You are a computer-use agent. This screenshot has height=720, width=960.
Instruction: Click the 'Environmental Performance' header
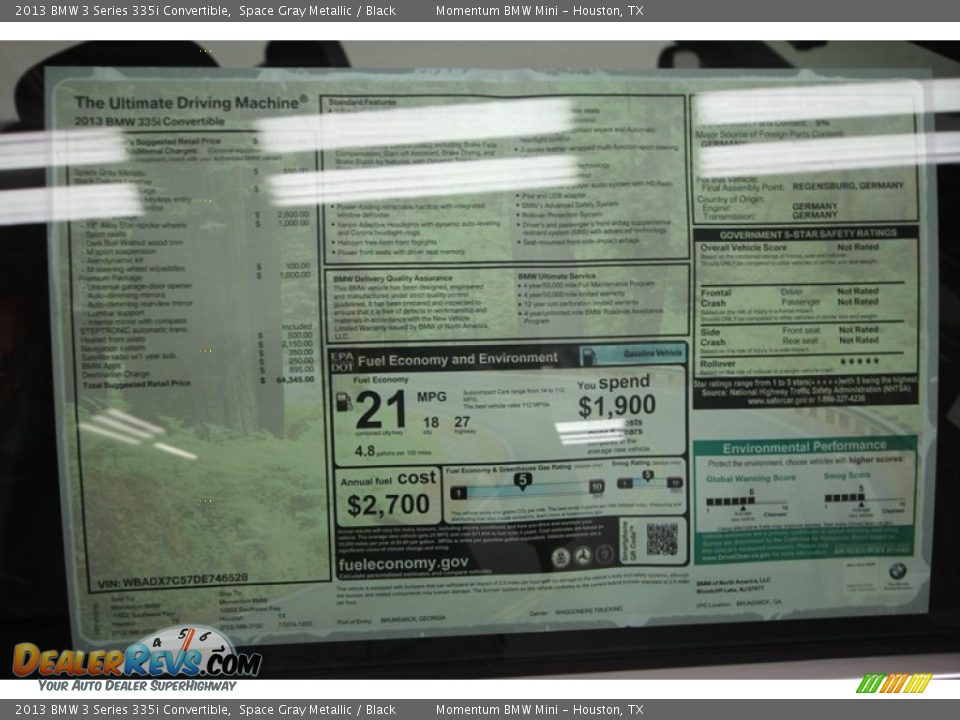[804, 447]
